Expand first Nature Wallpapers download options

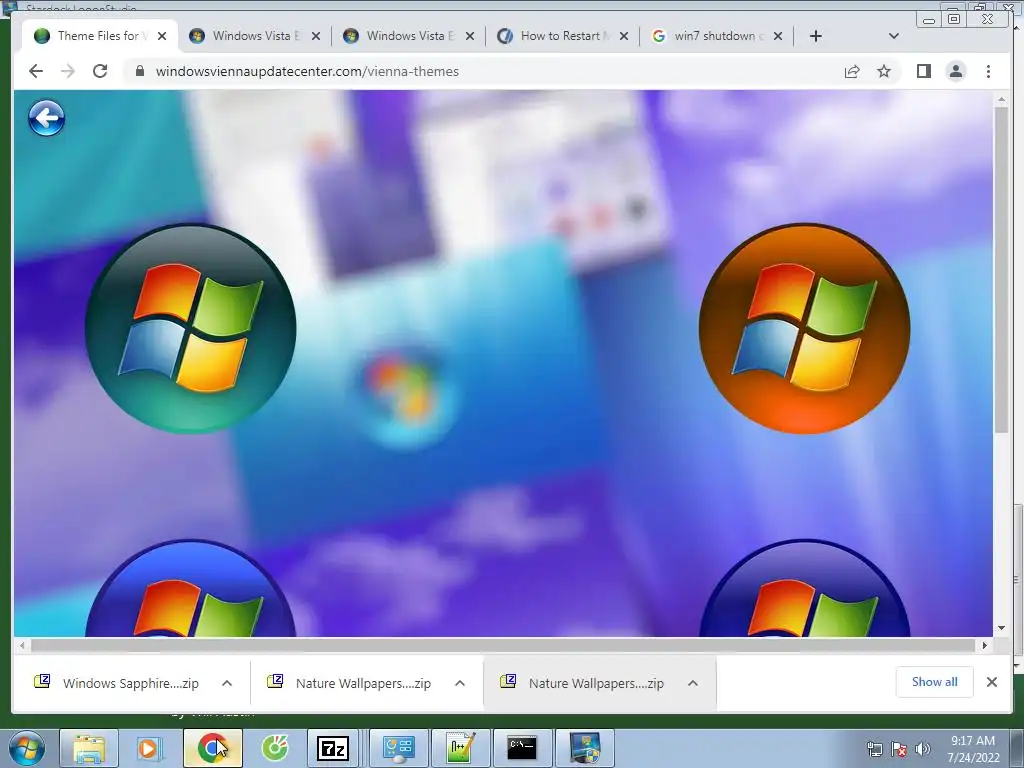pyautogui.click(x=460, y=683)
